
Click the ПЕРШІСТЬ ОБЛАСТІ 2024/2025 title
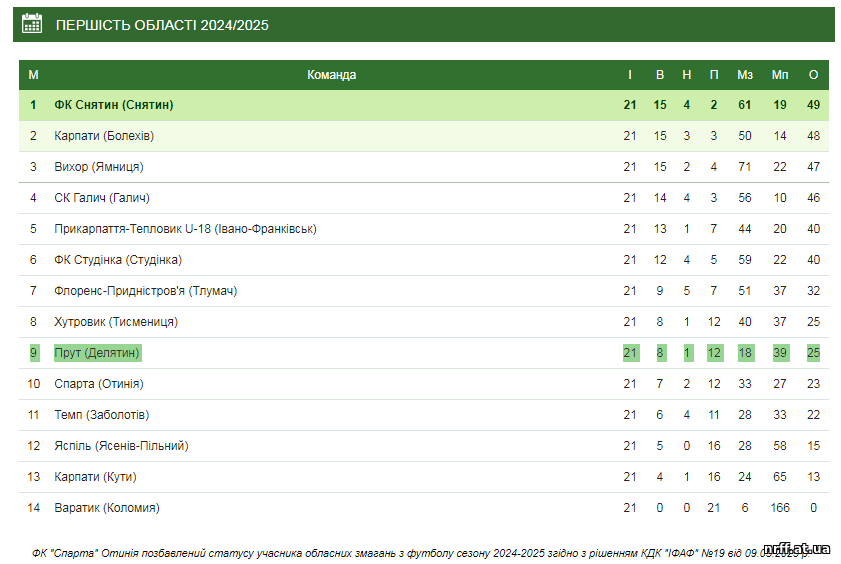[162, 25]
